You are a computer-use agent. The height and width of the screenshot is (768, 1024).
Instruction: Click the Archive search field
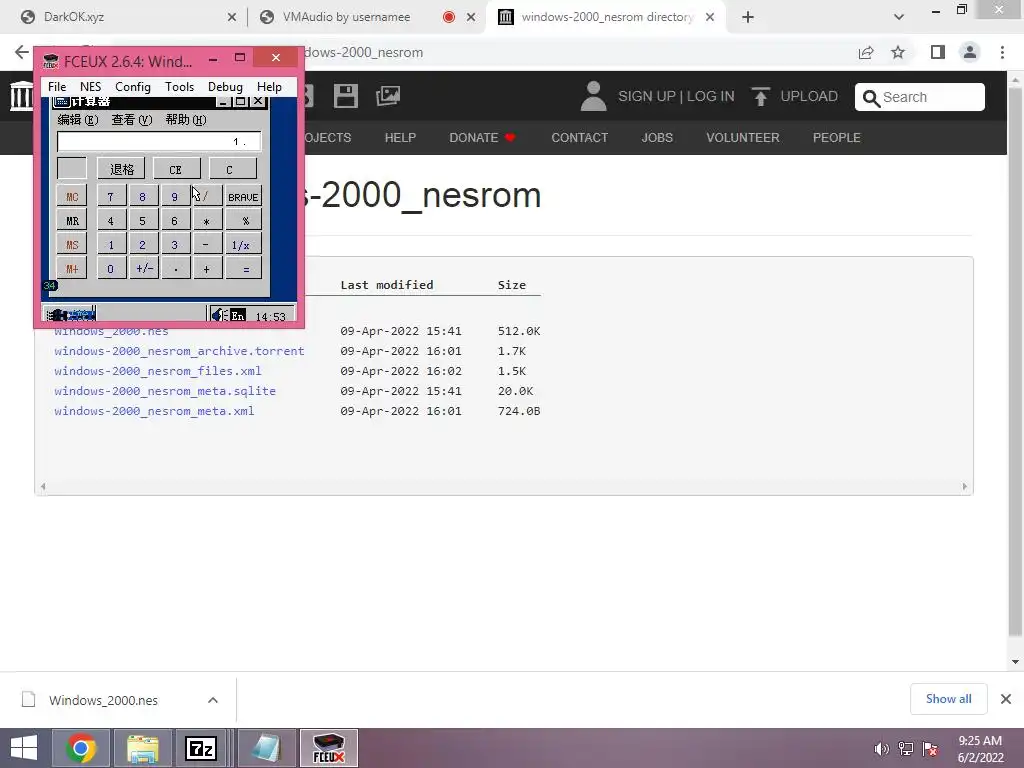click(x=920, y=97)
